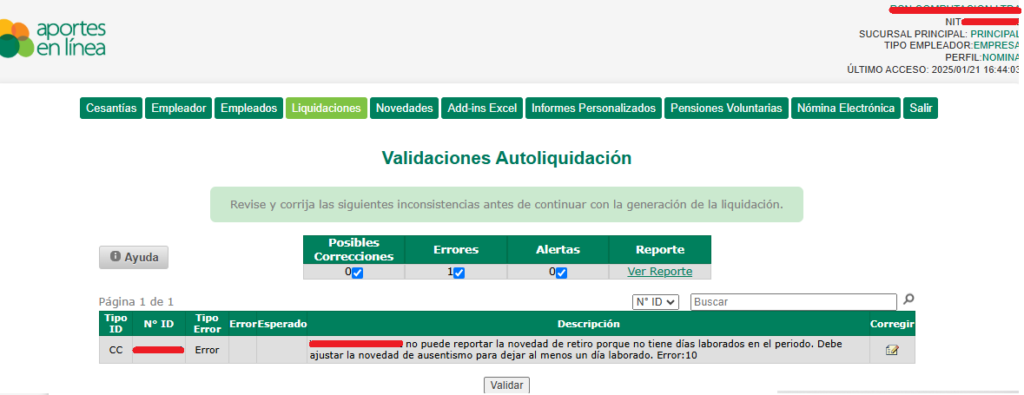Click the Descripción column header

pos(588,324)
